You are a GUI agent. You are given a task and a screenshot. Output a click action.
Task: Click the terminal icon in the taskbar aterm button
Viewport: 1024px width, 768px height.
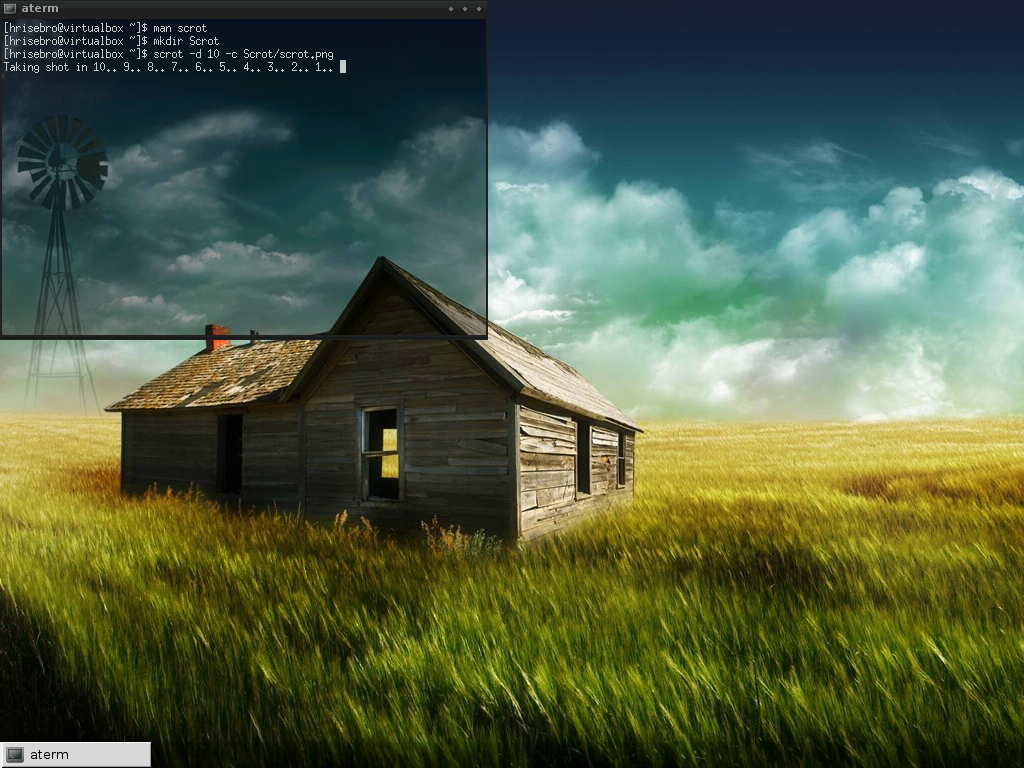15,754
